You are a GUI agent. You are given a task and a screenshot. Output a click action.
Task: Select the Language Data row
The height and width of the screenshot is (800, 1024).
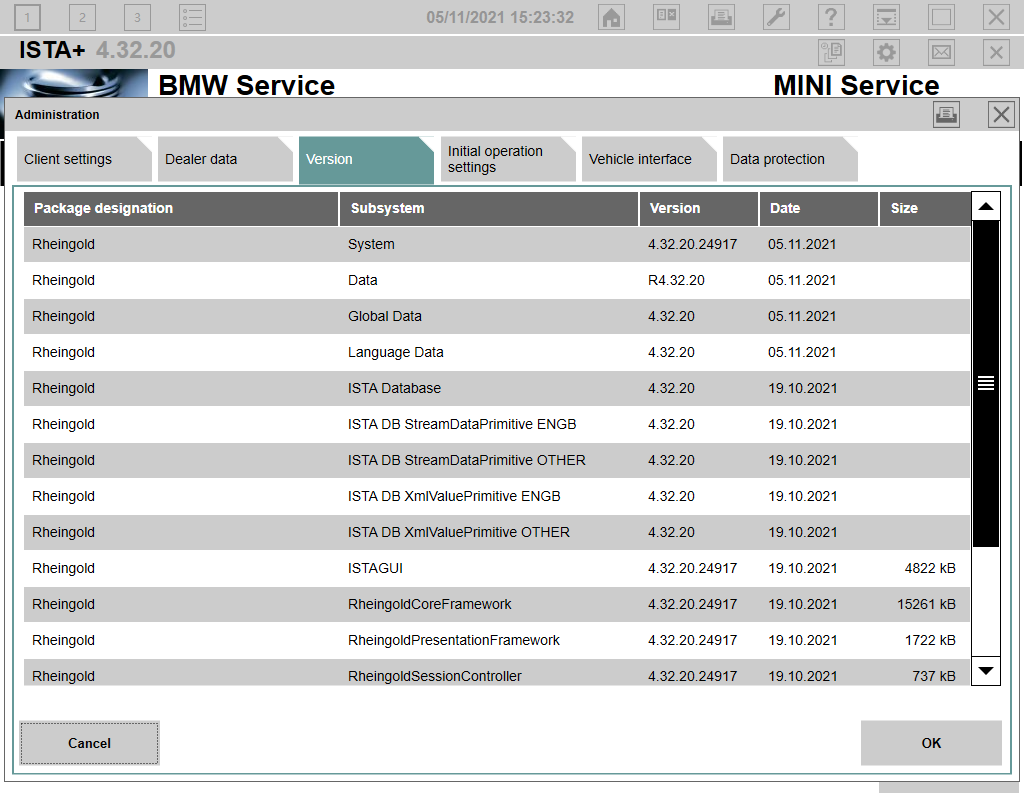(497, 352)
